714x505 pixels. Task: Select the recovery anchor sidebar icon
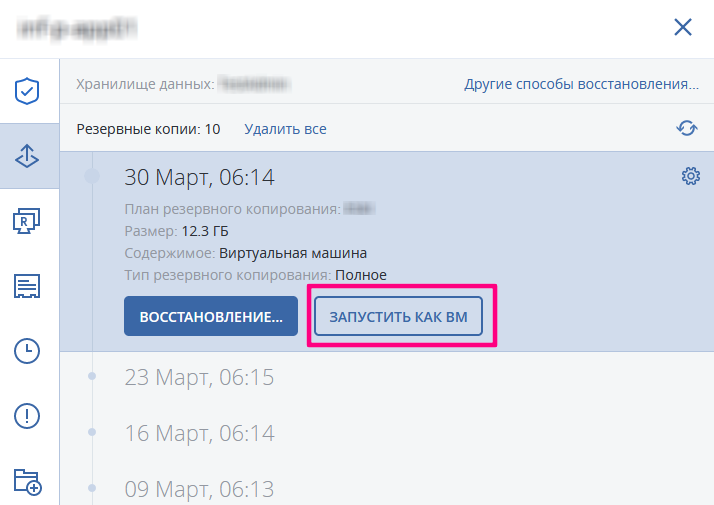(x=27, y=156)
